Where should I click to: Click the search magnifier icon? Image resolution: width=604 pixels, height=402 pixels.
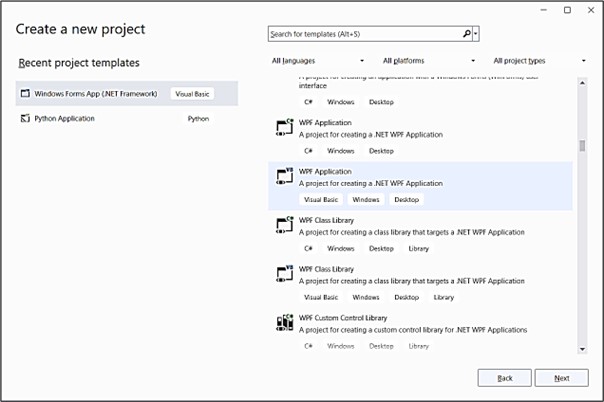coord(466,34)
